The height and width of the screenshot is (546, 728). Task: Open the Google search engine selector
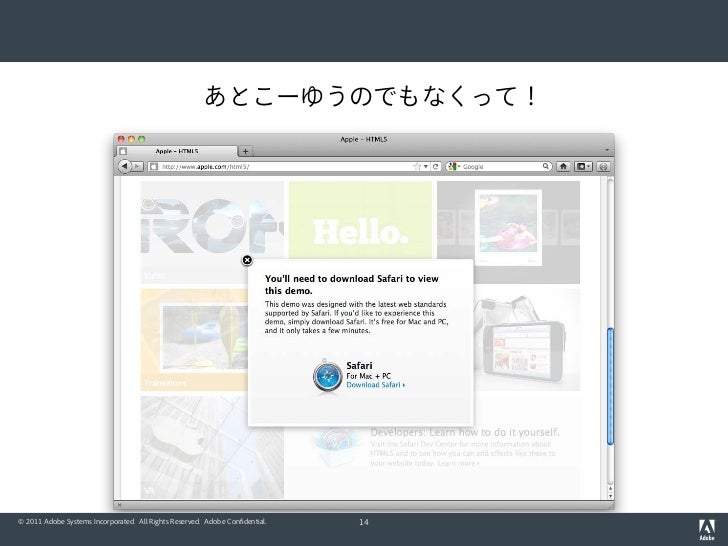pyautogui.click(x=454, y=166)
